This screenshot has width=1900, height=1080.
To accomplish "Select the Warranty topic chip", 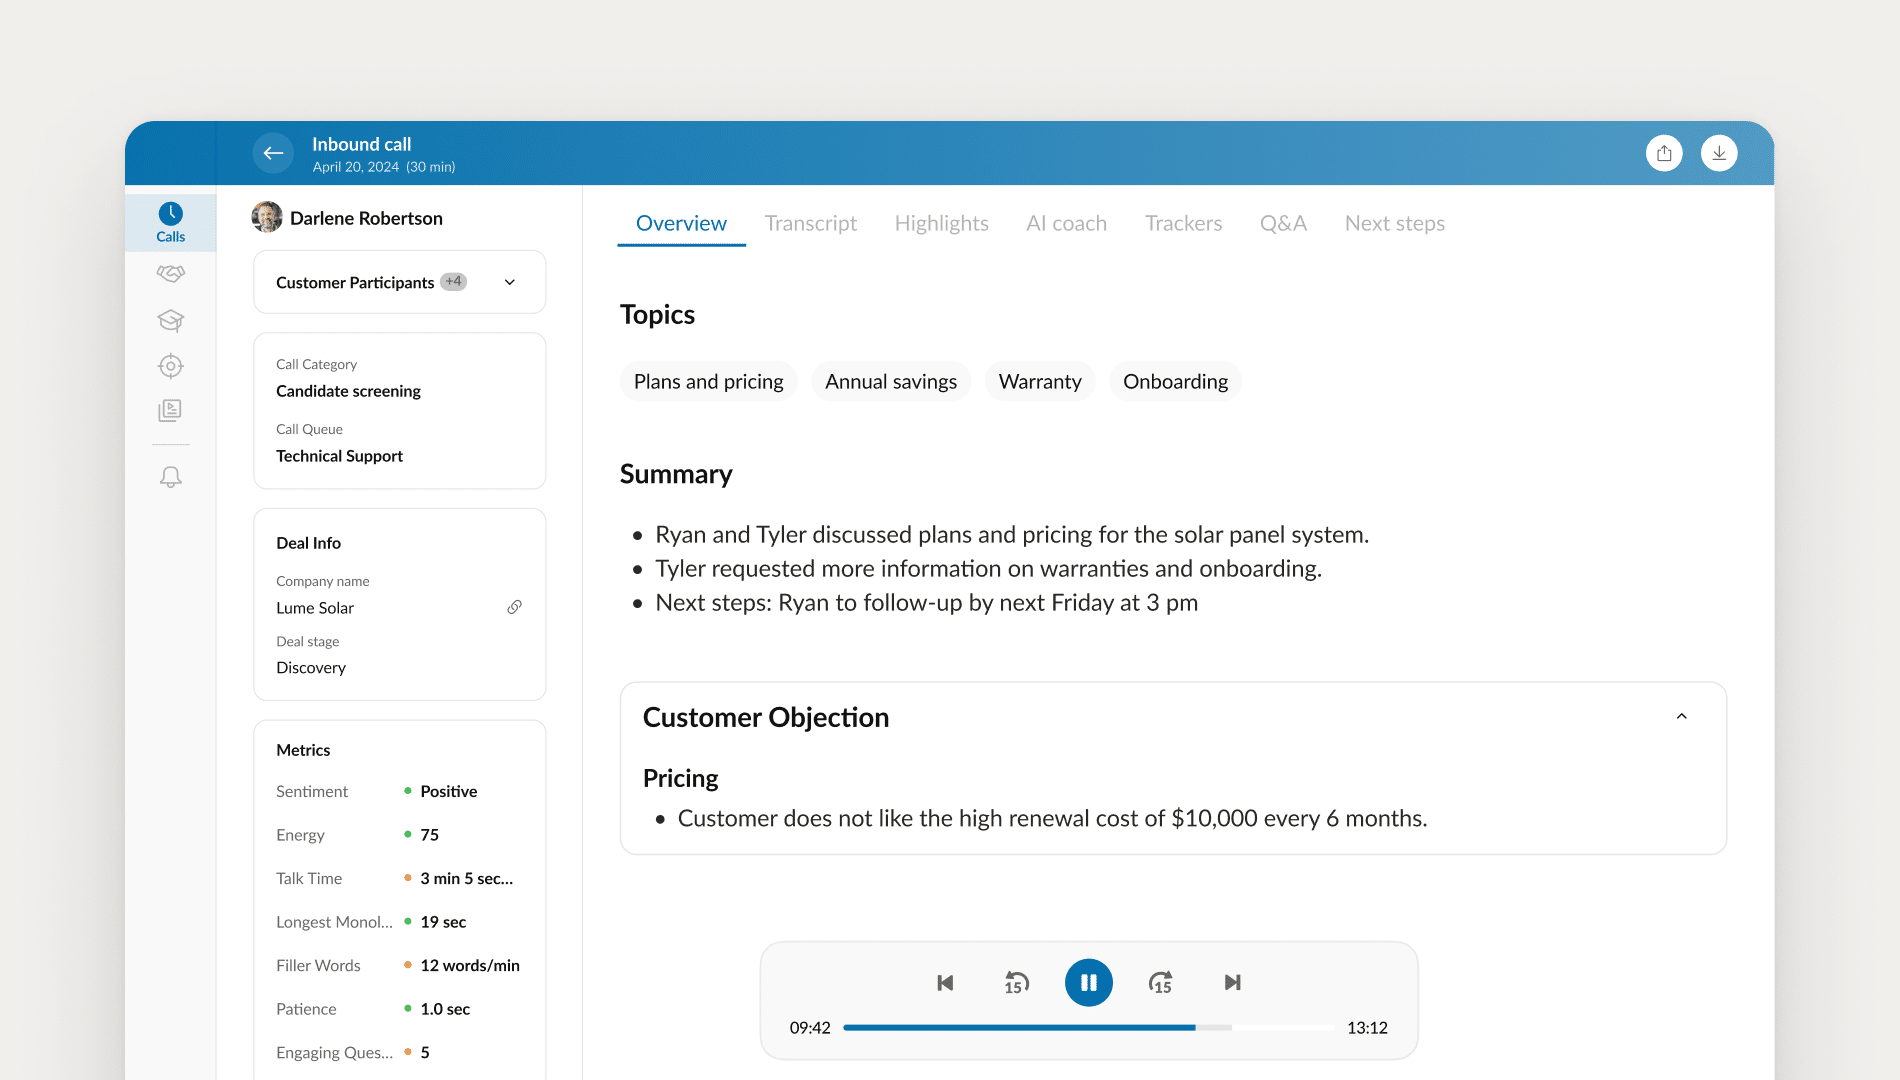I will click(1039, 381).
